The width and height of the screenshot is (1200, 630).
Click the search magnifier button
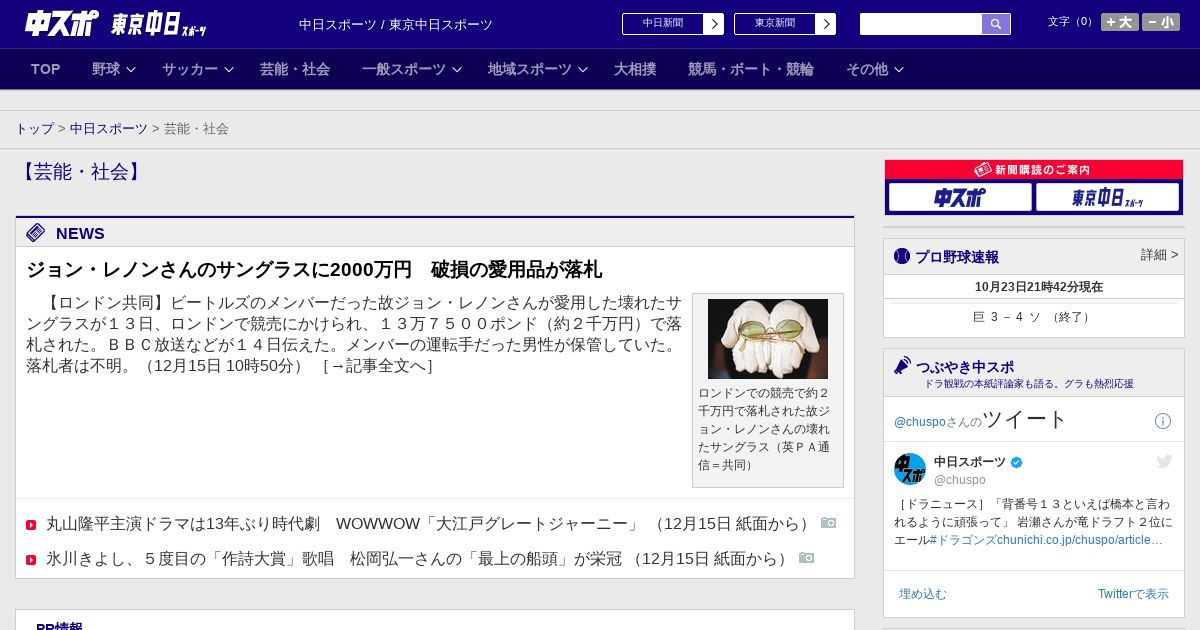point(996,24)
